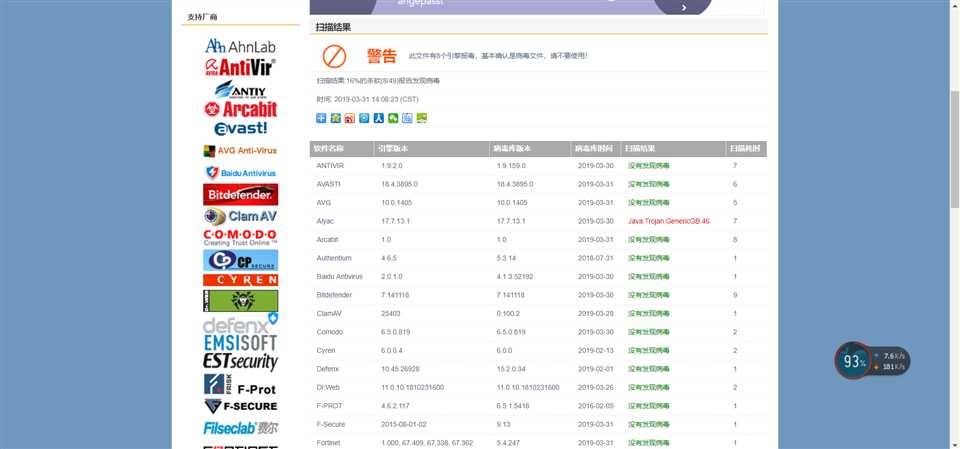Open the avast! vendor logo
960x449 pixels.
click(241, 128)
